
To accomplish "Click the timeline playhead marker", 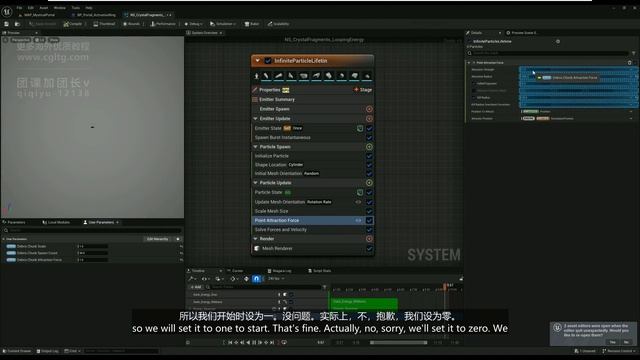I will click(x=446, y=286).
